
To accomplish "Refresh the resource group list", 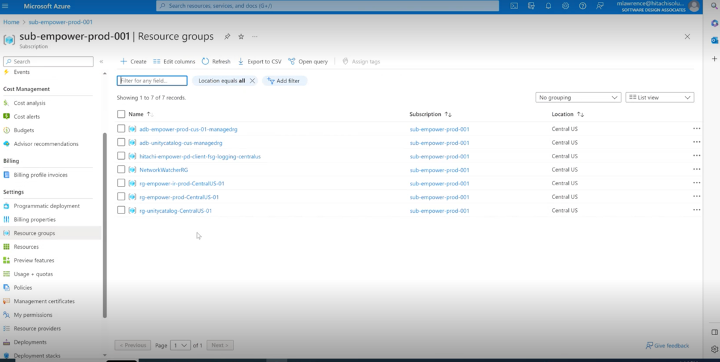I will (216, 61).
